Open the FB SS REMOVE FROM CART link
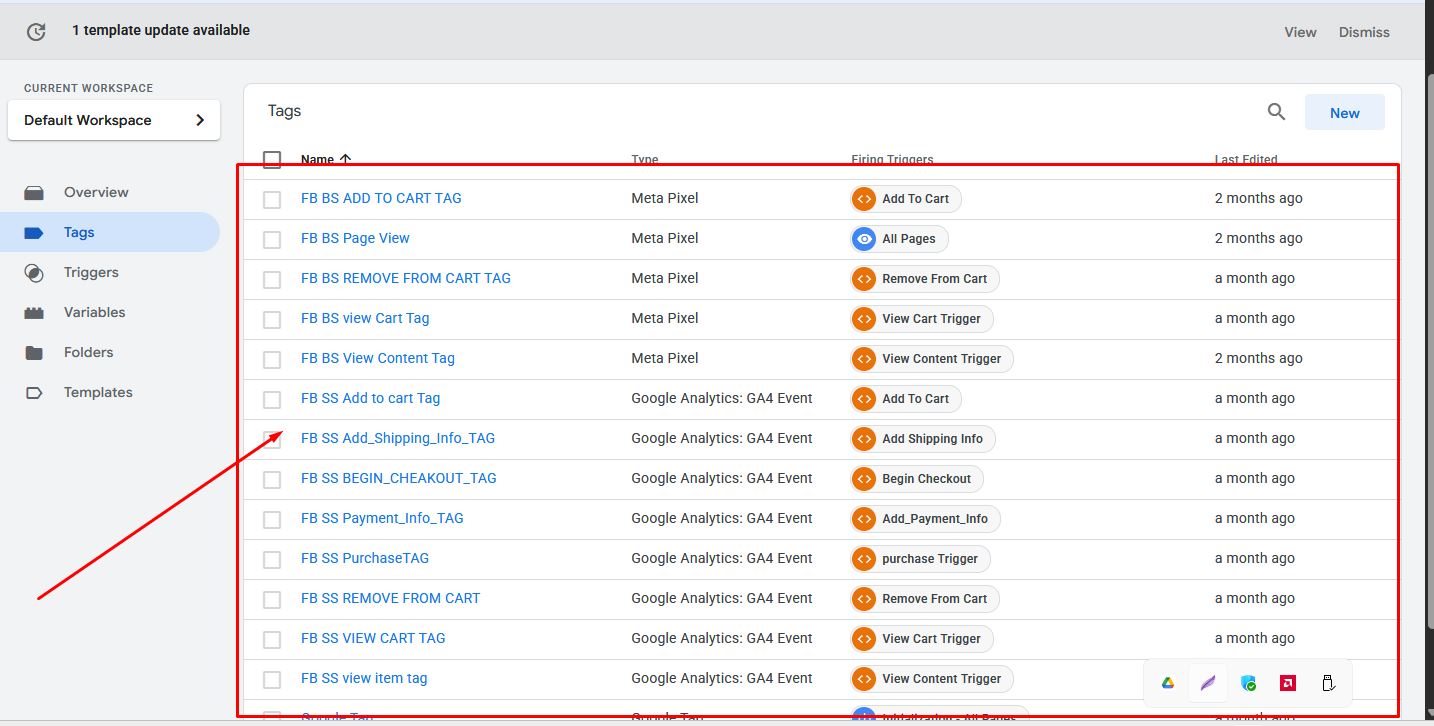The width and height of the screenshot is (1434, 726). point(390,598)
